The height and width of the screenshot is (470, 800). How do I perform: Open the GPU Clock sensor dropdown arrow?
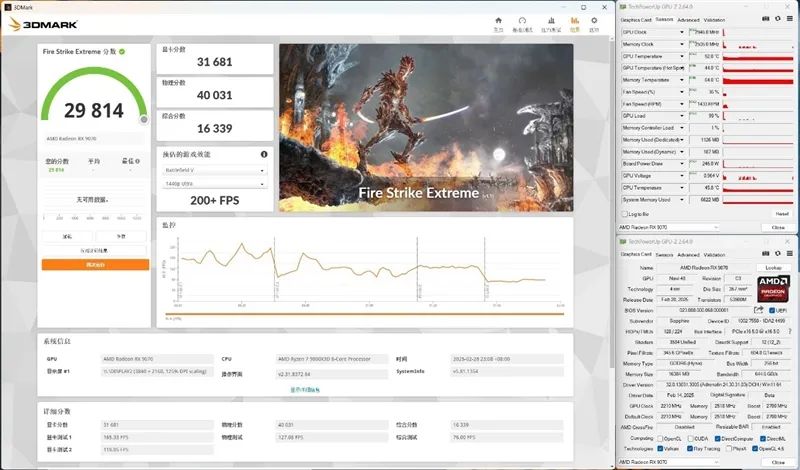coord(682,32)
